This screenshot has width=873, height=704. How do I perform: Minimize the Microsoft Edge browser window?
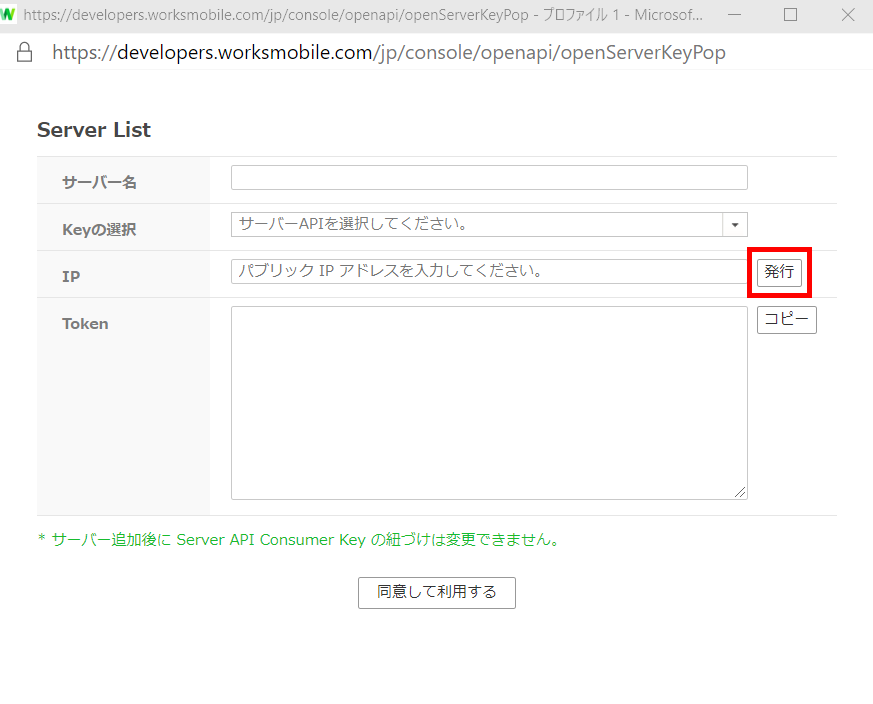pos(733,15)
